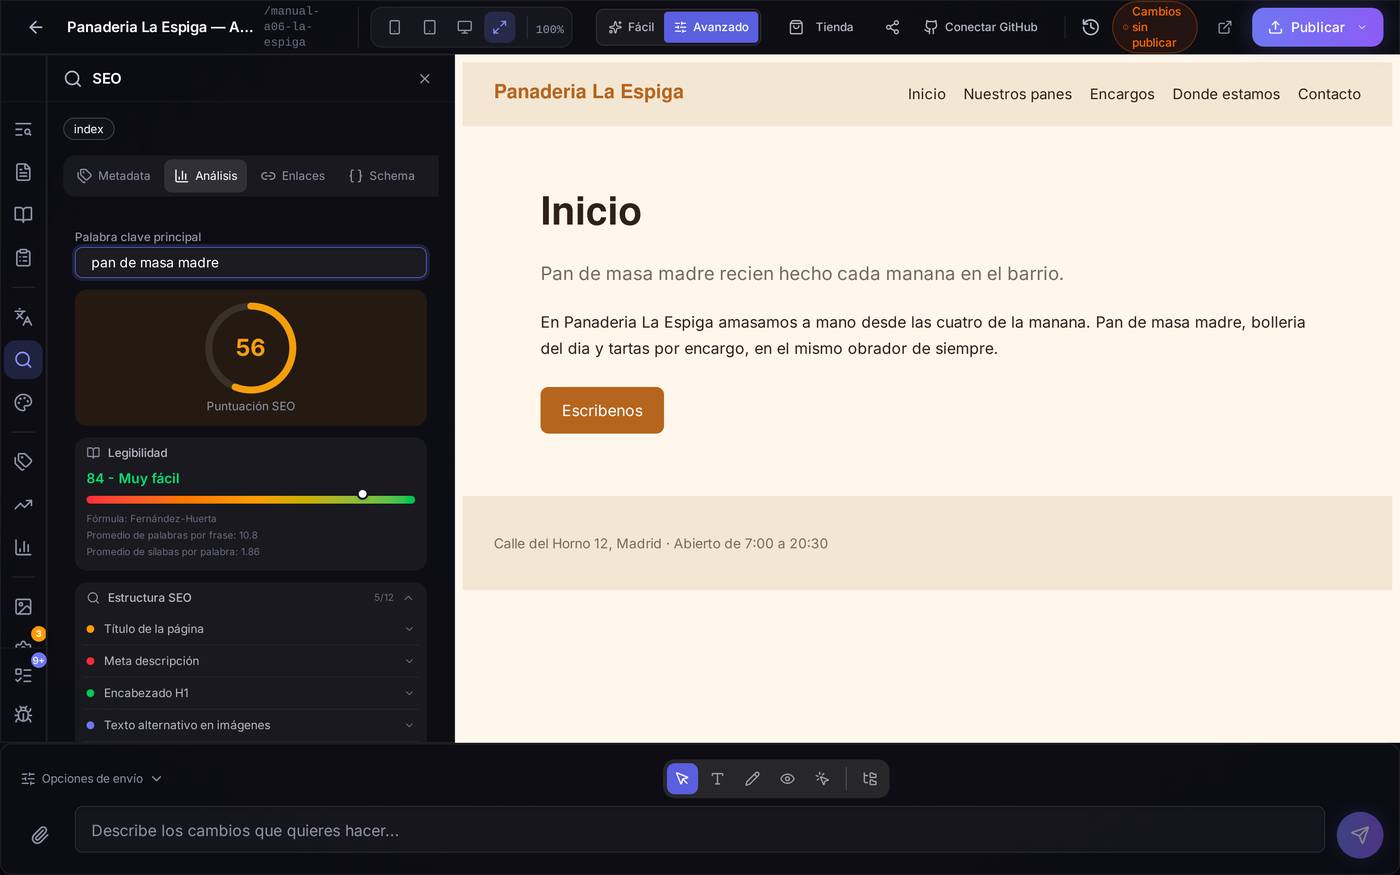Switch to mobile phone preview

click(395, 27)
